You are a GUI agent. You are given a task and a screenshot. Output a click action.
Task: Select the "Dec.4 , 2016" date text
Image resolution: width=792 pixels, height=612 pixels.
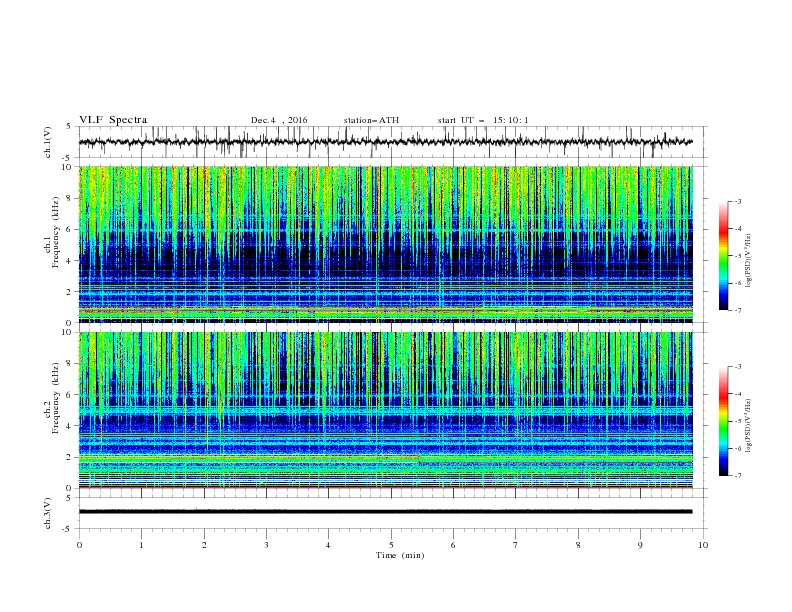click(279, 120)
